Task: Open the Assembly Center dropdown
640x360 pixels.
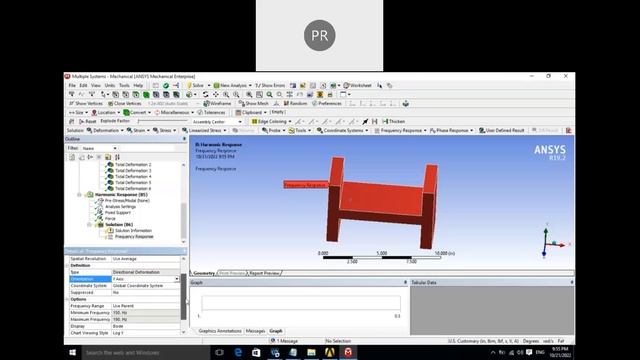Action: tap(217, 122)
